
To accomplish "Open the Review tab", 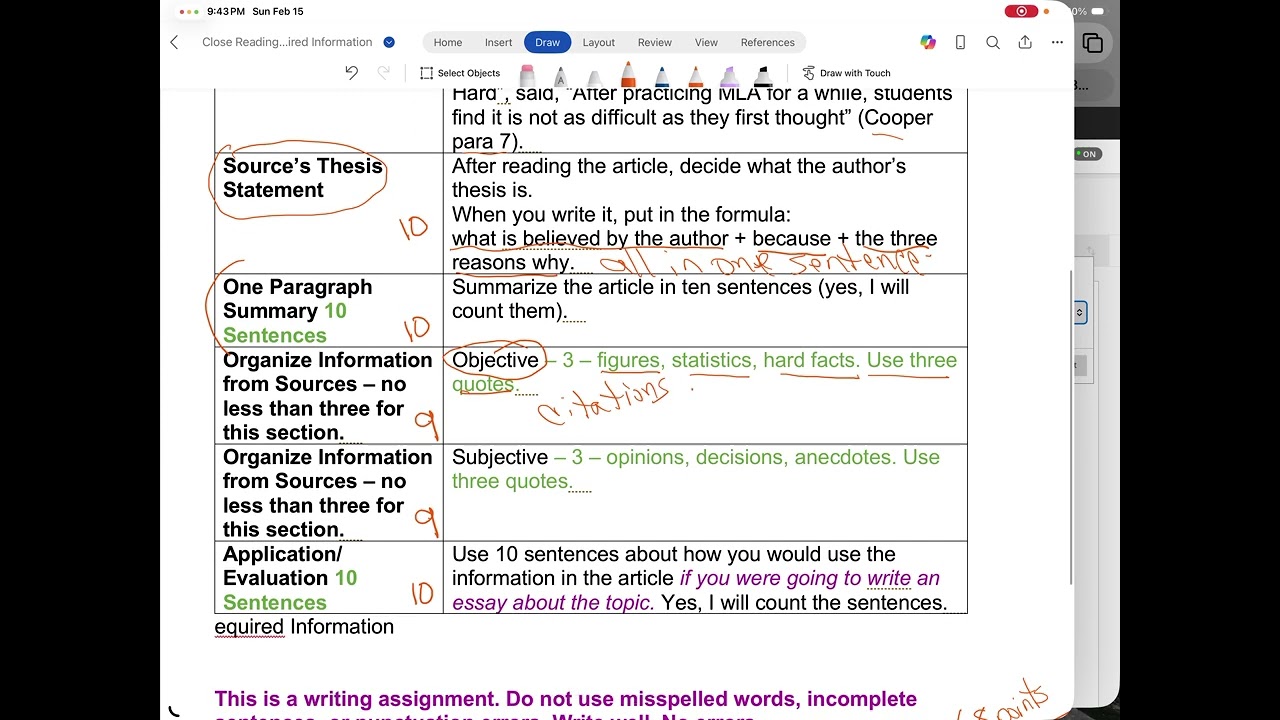I will [655, 42].
